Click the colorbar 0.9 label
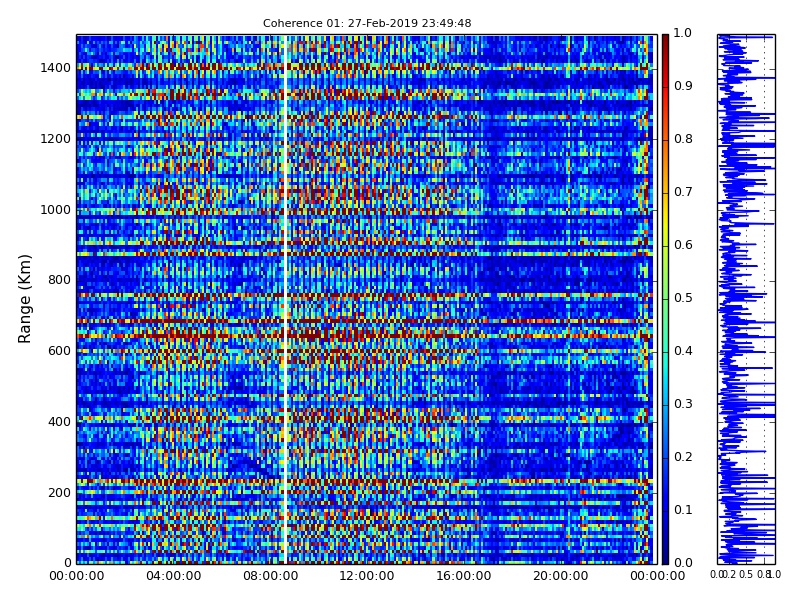The width and height of the screenshot is (800, 600). click(x=683, y=86)
